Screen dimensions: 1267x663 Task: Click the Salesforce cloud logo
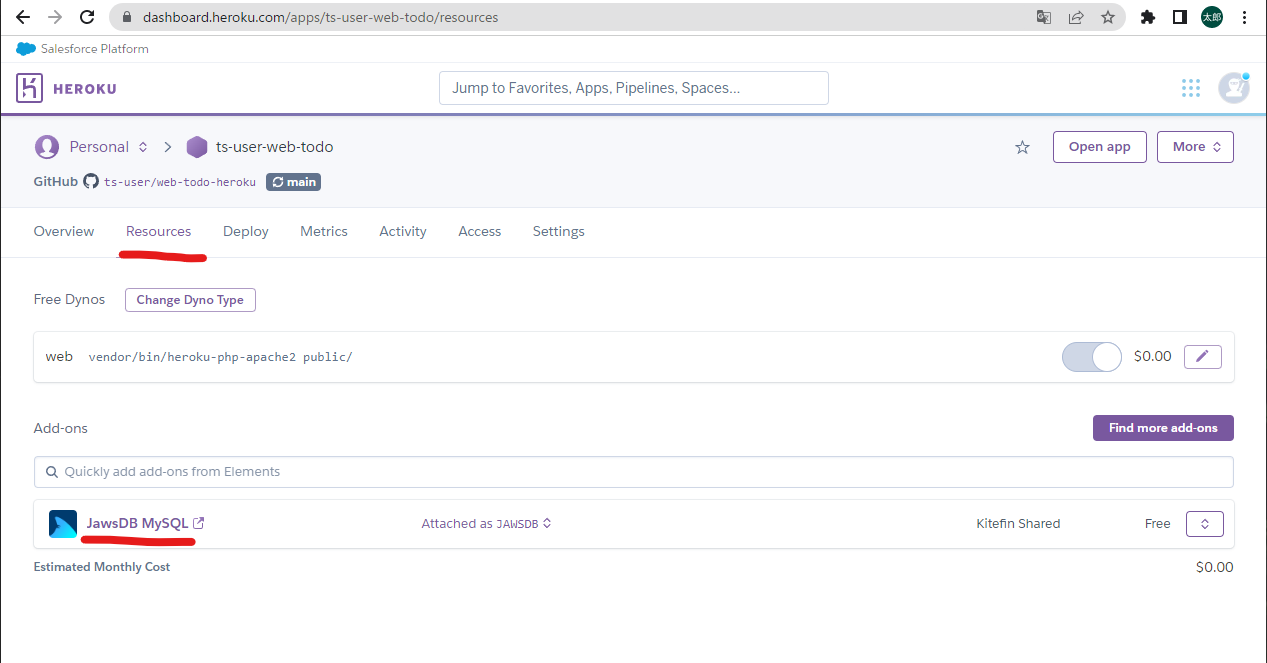pyautogui.click(x=26, y=49)
